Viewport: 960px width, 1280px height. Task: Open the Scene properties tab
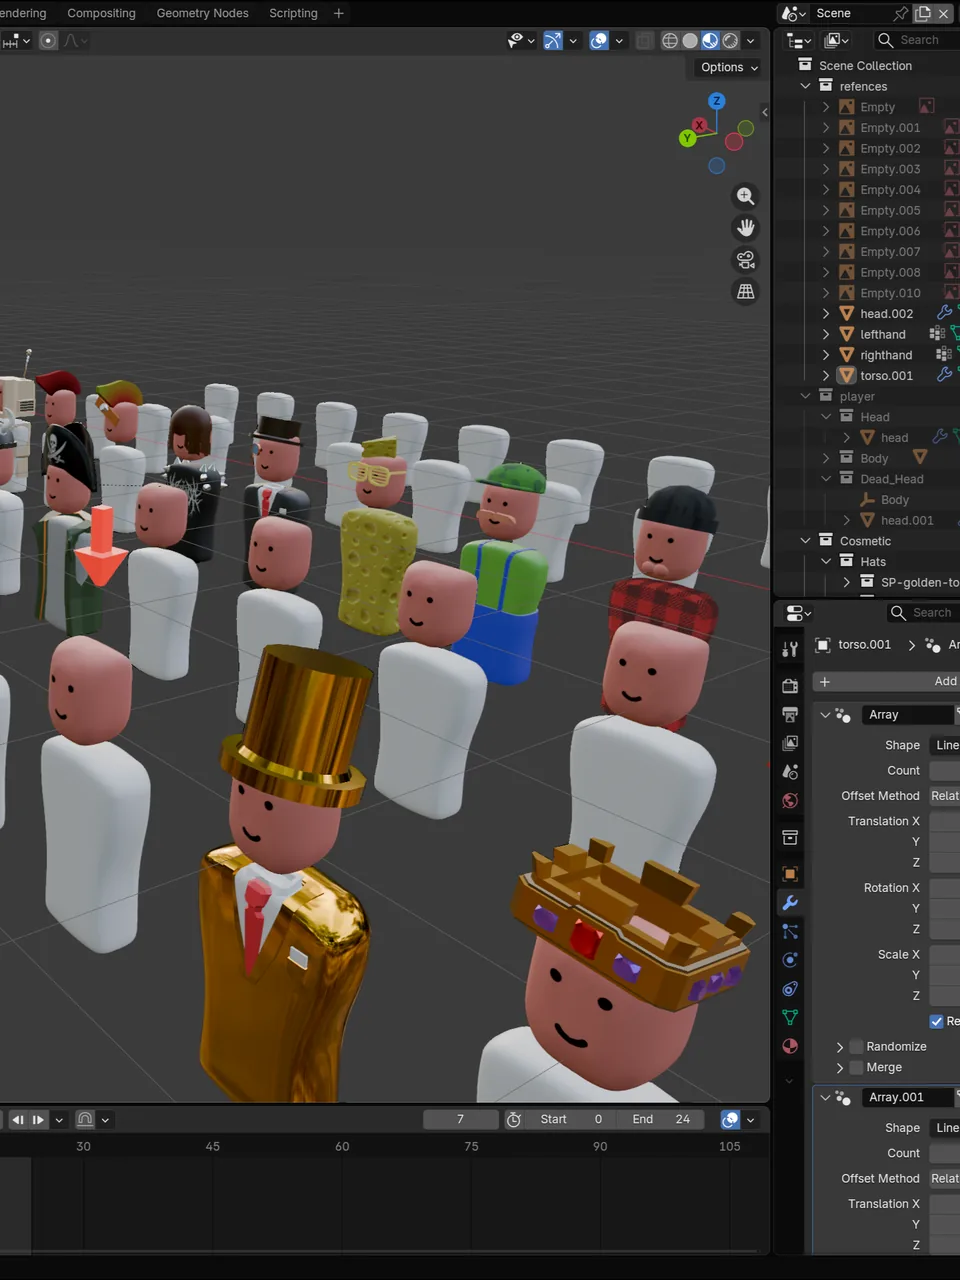(x=790, y=772)
